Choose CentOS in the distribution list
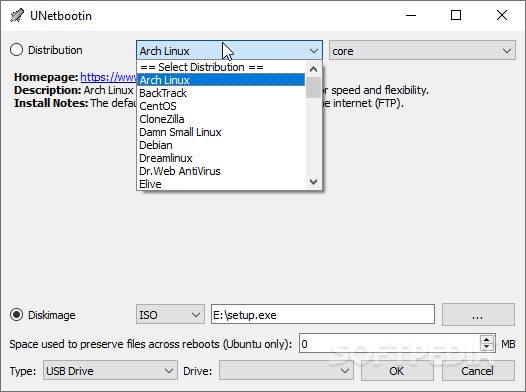Viewport: 526px width, 392px height. [x=221, y=106]
